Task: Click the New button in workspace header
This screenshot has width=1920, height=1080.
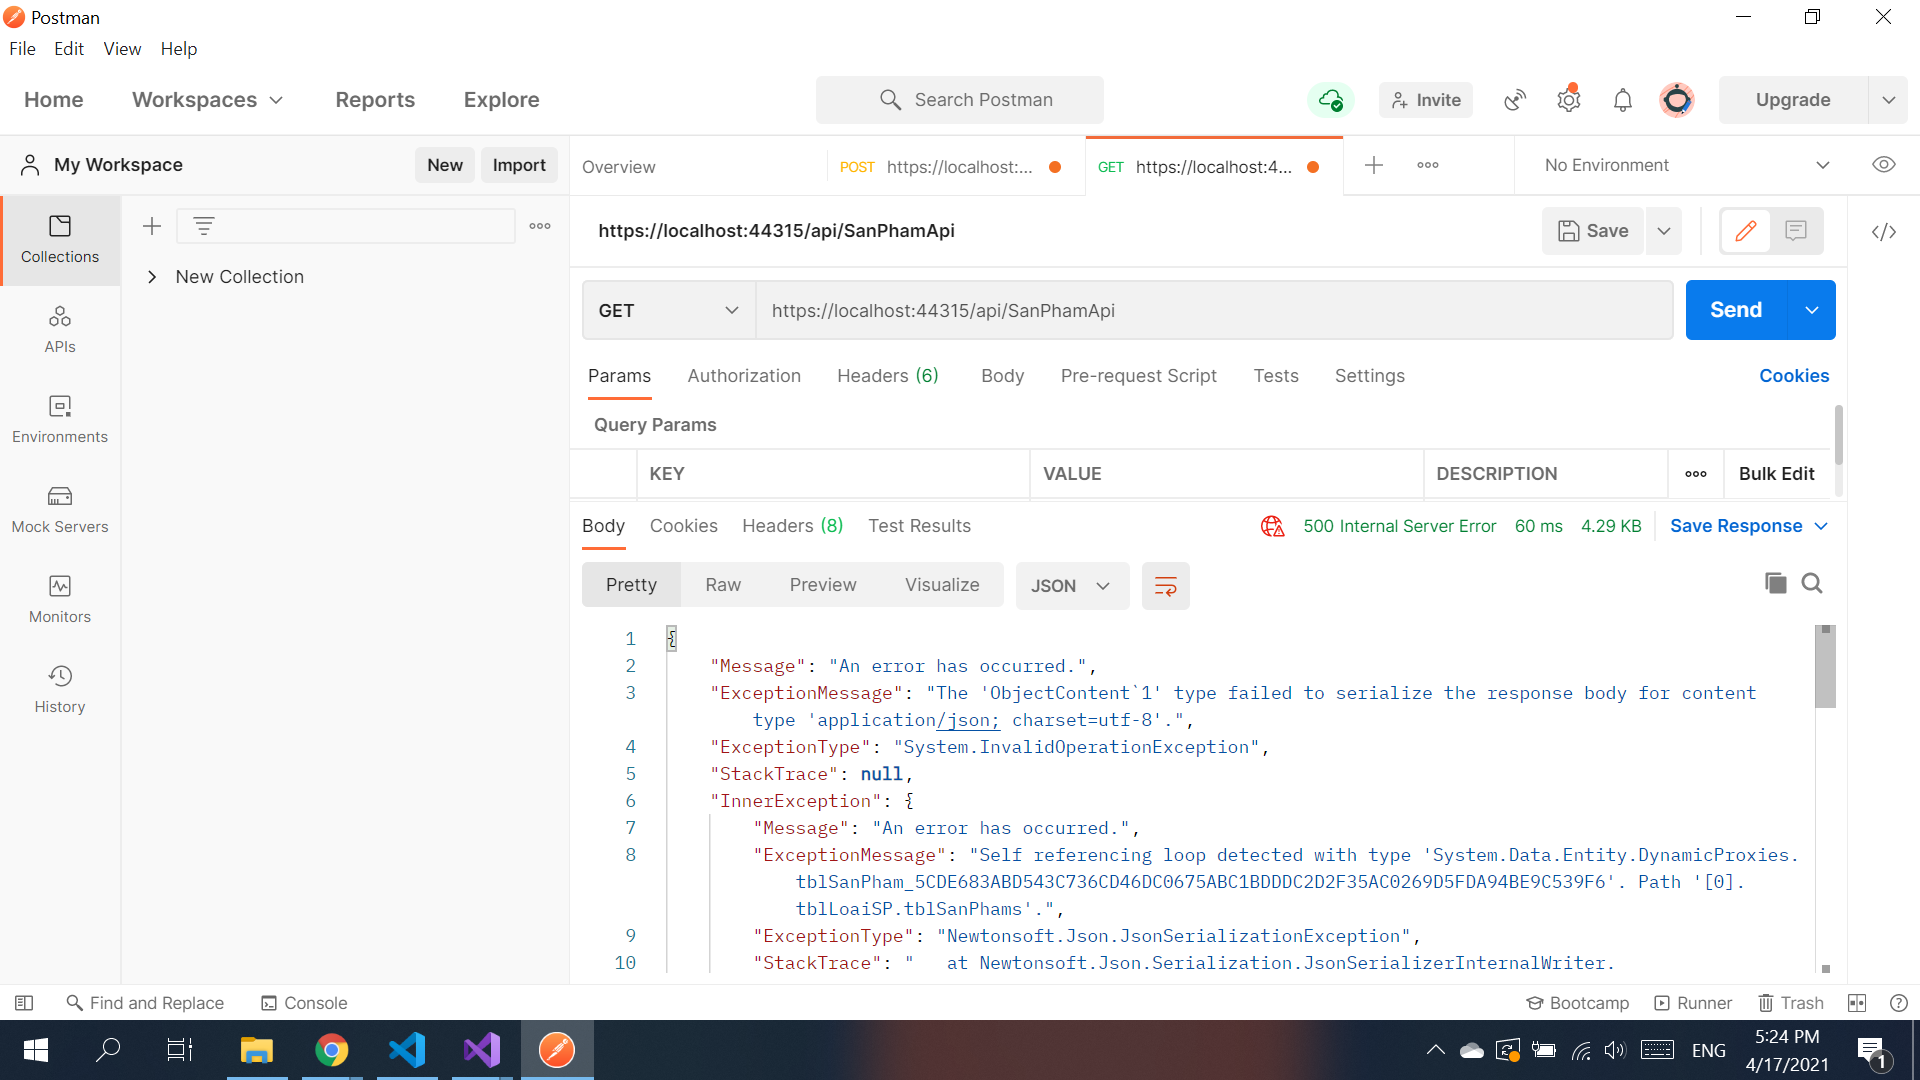Action: (445, 165)
